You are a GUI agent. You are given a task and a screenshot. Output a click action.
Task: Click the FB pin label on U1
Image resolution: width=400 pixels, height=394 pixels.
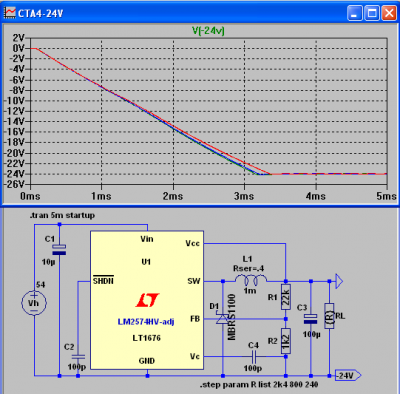tap(195, 319)
